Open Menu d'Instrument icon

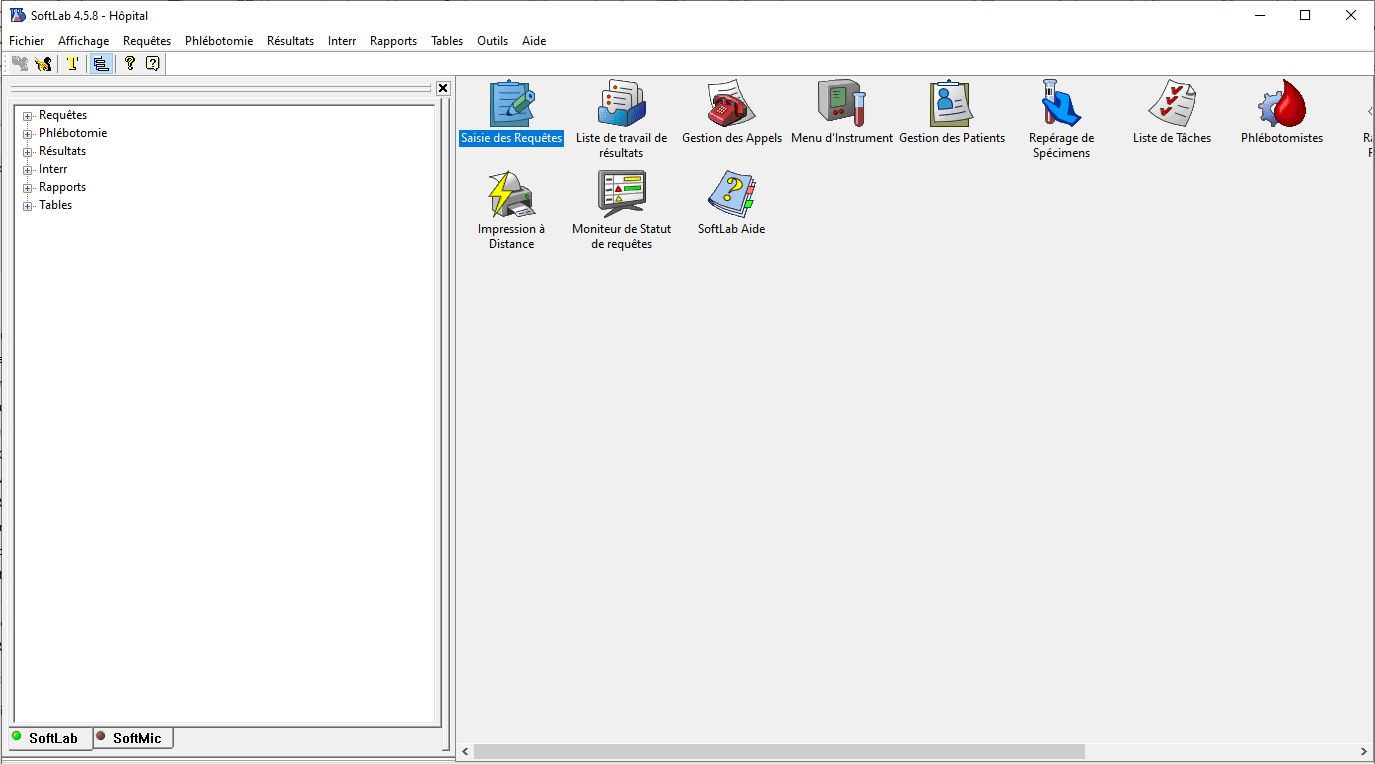pos(841,103)
